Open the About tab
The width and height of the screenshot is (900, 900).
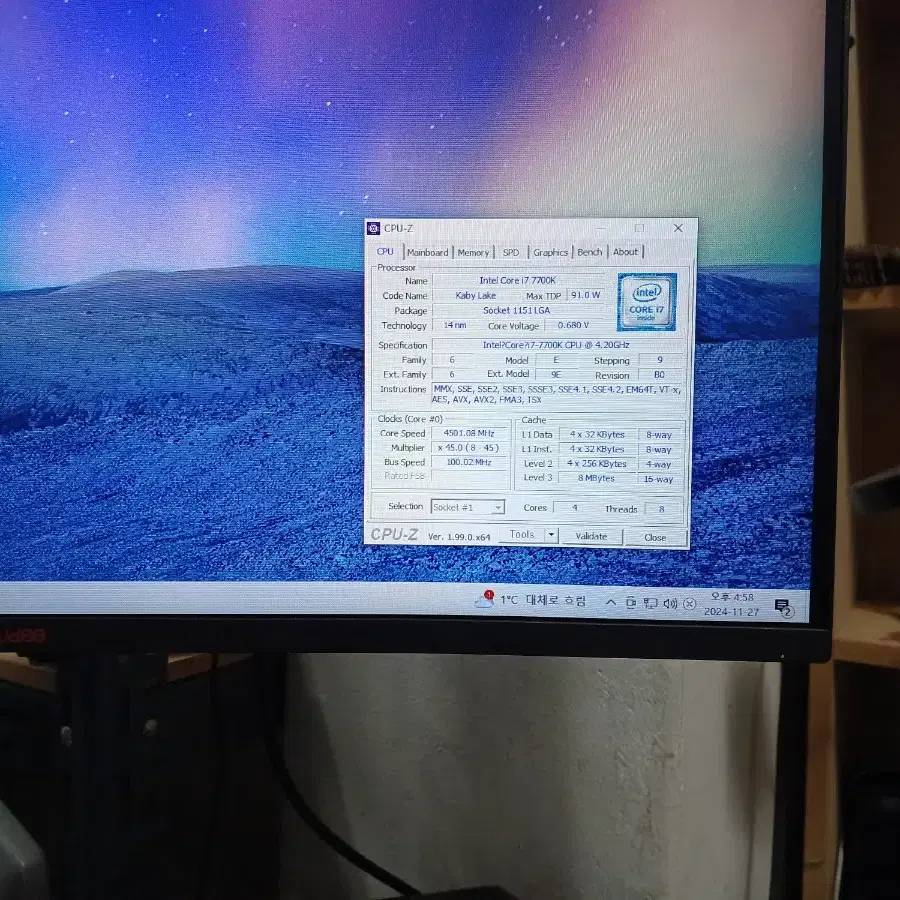(625, 252)
